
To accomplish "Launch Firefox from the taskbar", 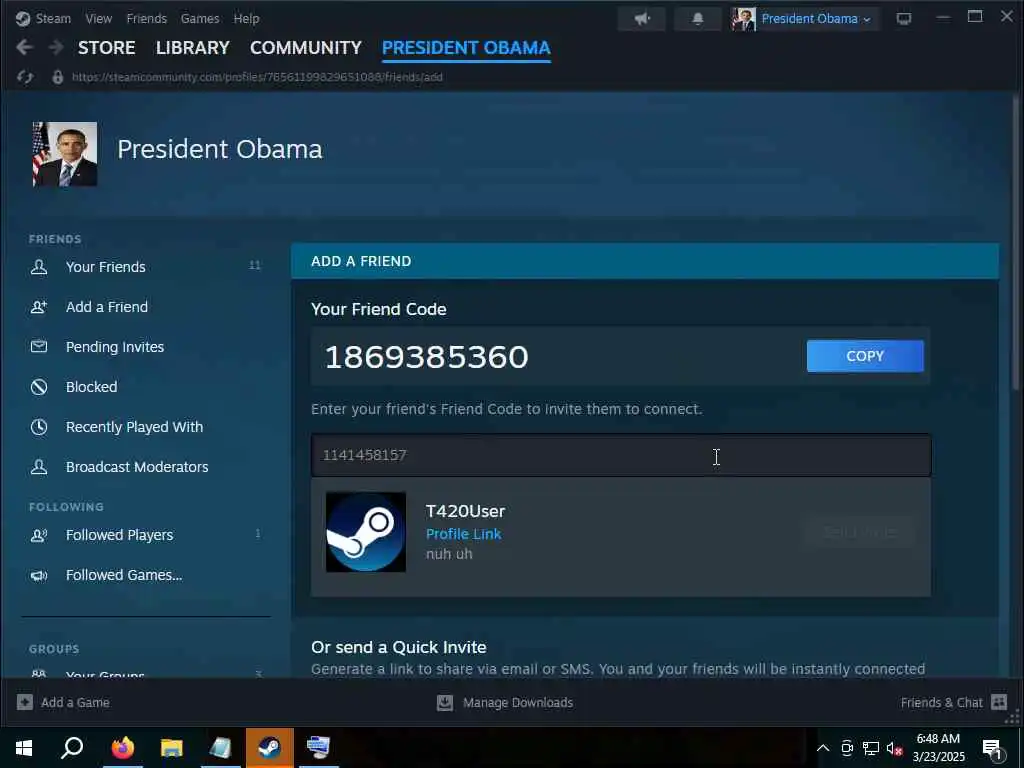I will pos(122,748).
